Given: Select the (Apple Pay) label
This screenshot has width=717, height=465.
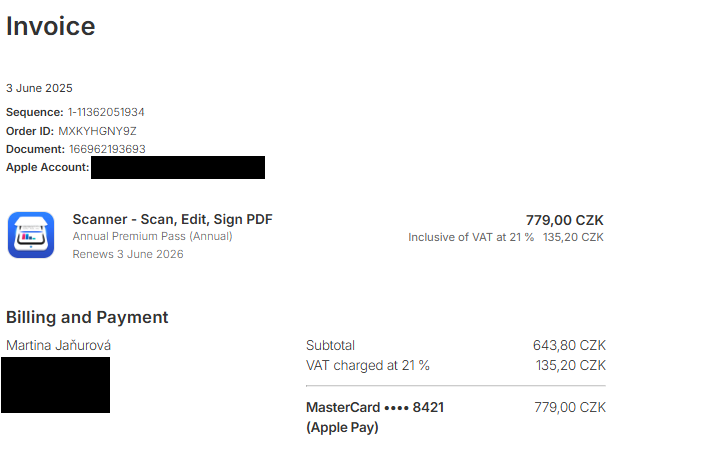Looking at the screenshot, I should coord(342,428).
